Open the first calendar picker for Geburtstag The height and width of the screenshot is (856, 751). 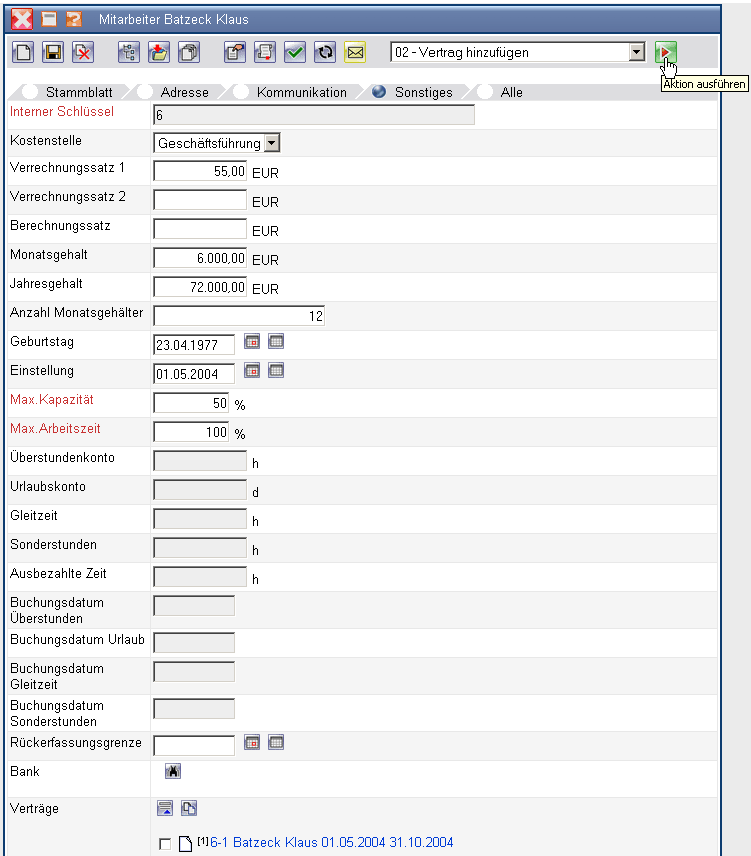coord(253,342)
